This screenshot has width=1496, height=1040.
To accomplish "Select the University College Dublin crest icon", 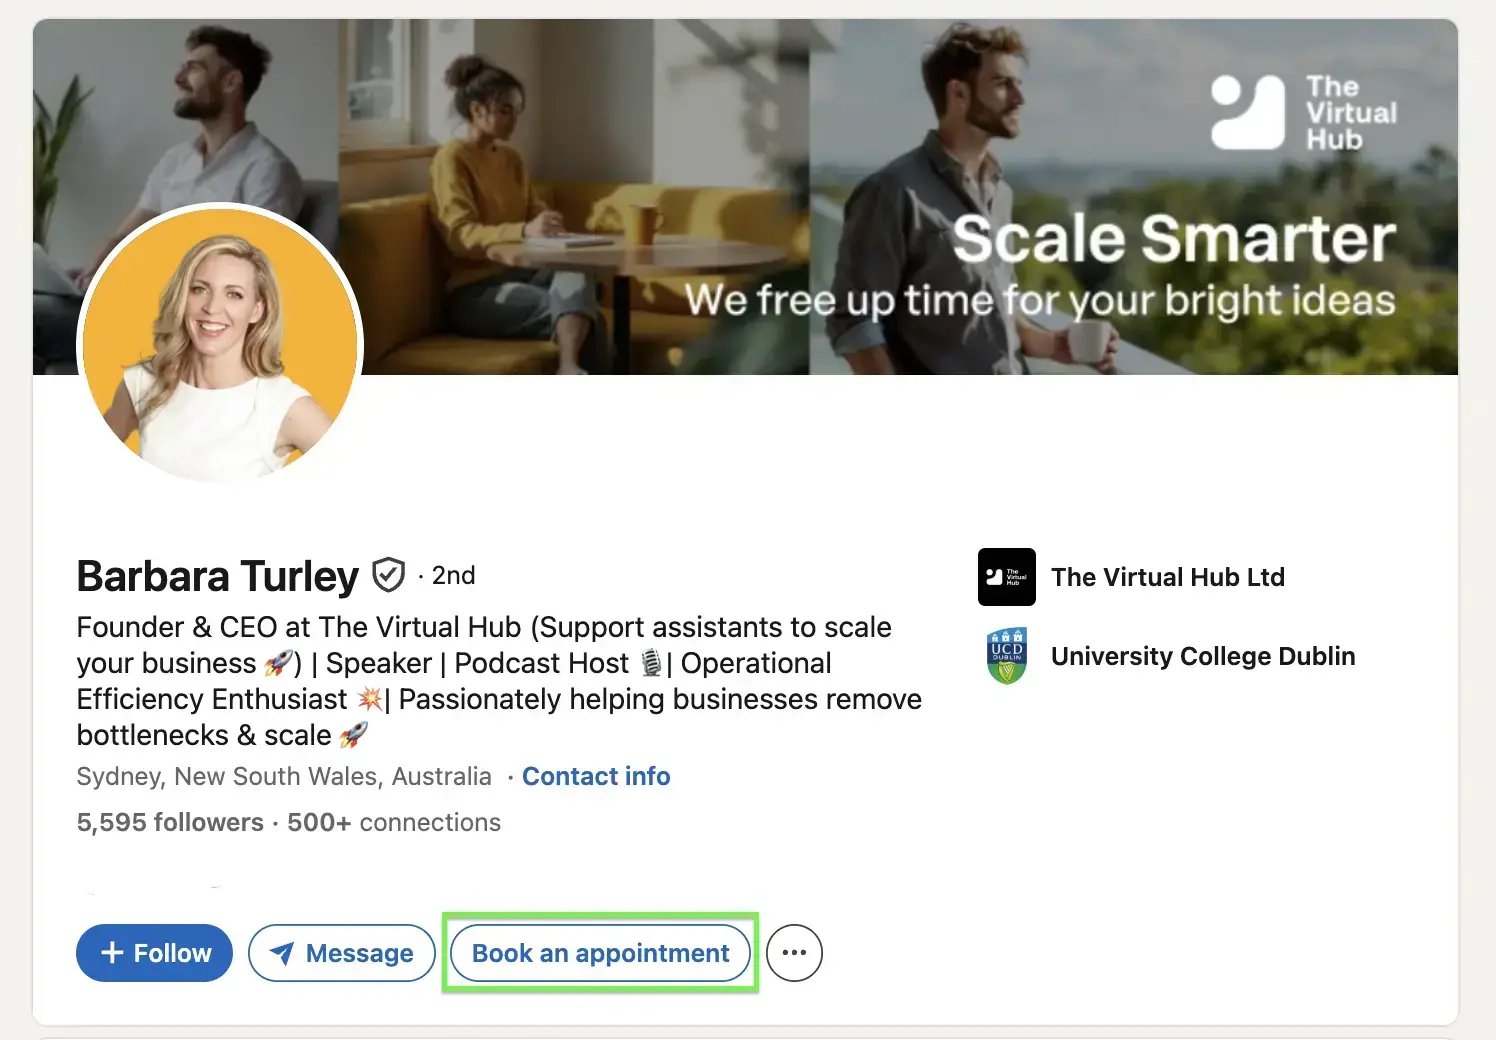I will tap(1007, 655).
